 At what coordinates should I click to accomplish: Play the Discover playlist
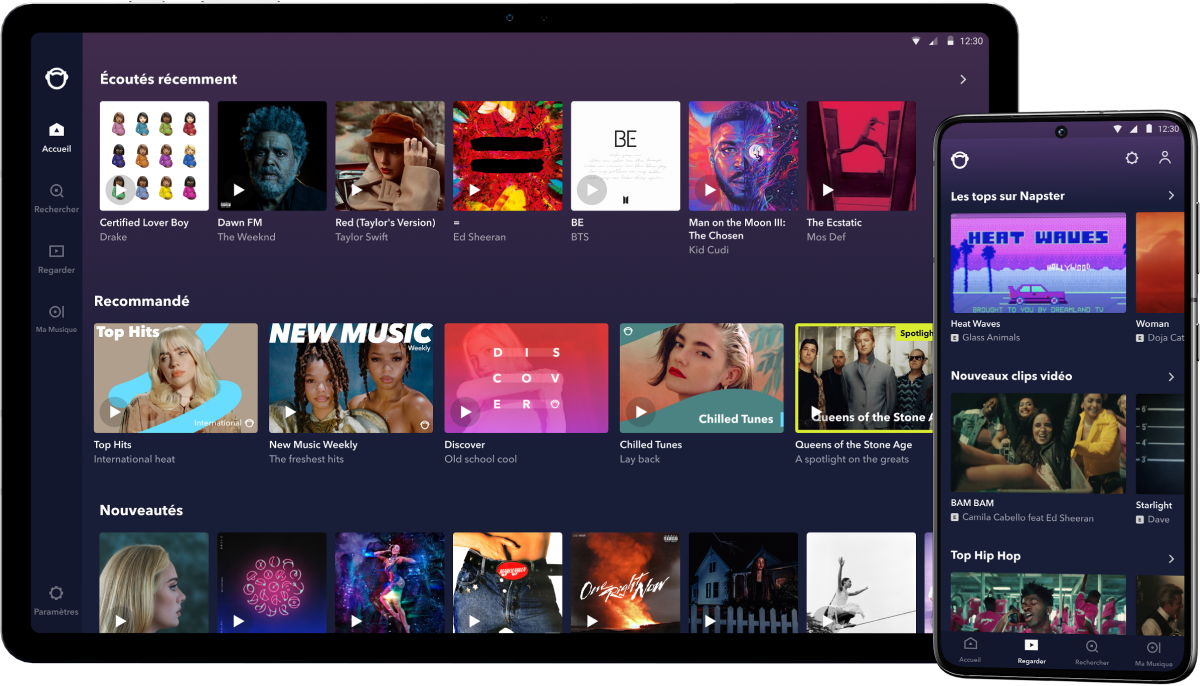pos(465,411)
